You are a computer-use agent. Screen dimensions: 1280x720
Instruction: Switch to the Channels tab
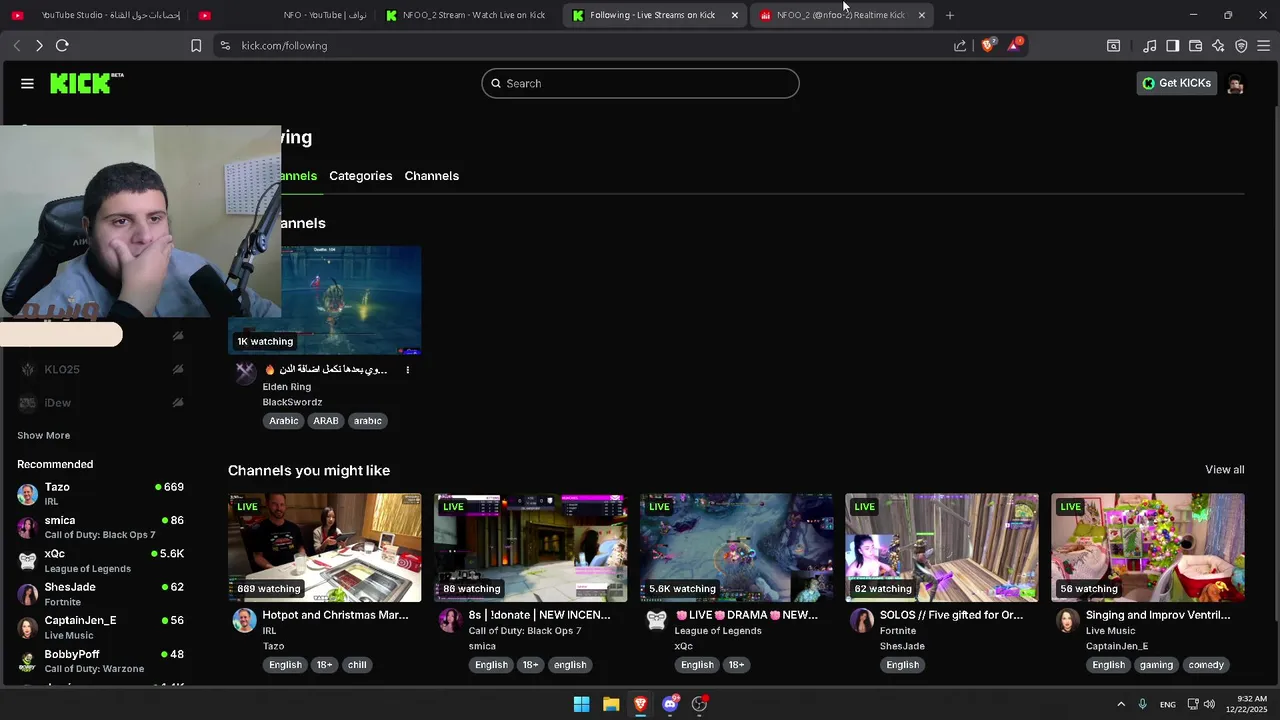tap(431, 176)
